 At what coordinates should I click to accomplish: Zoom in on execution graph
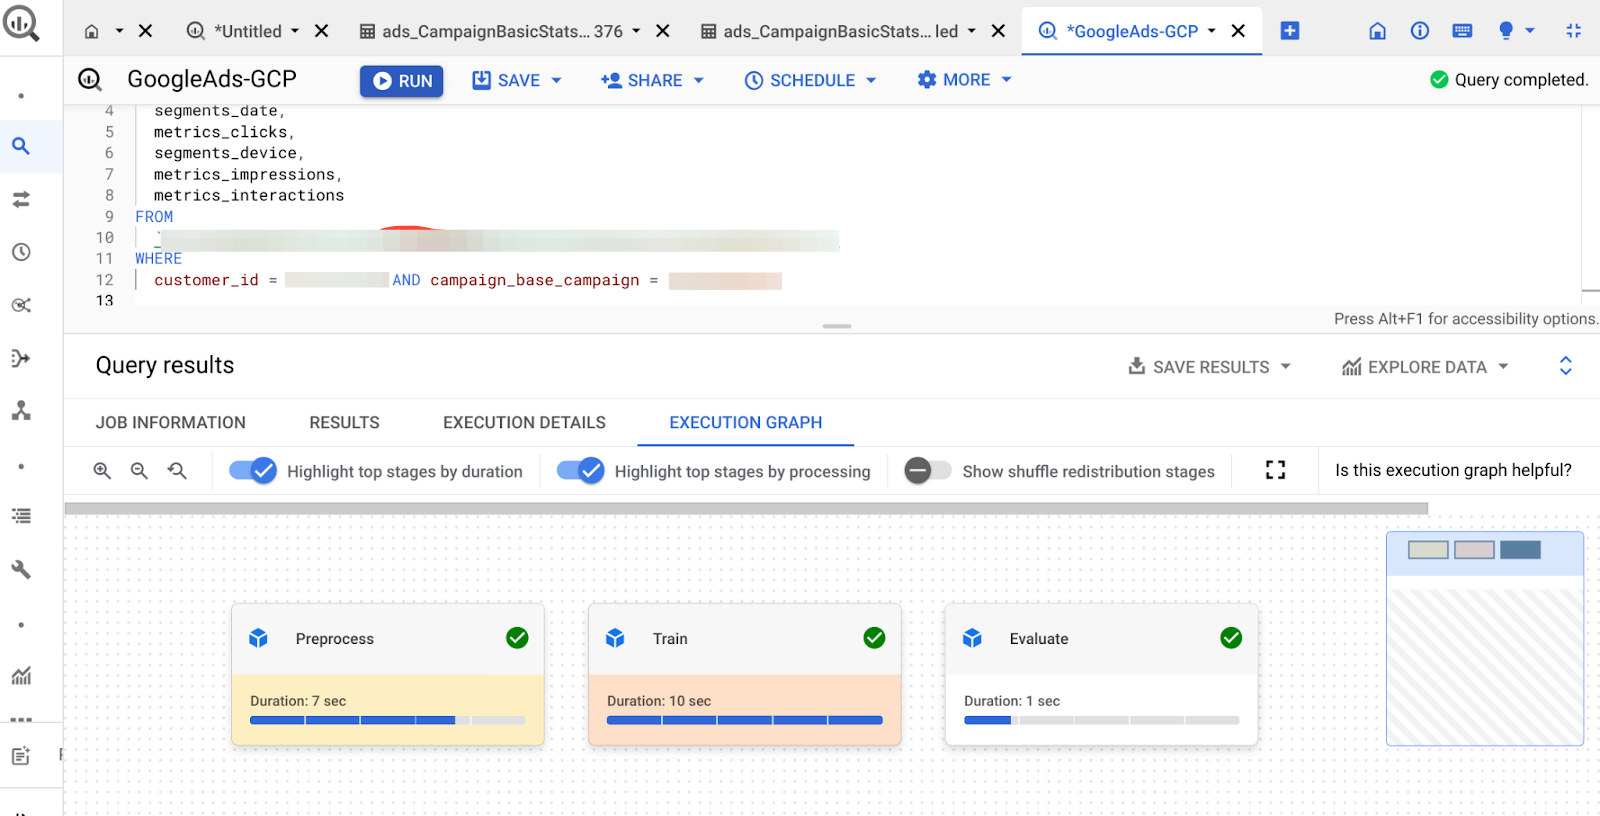(x=102, y=470)
